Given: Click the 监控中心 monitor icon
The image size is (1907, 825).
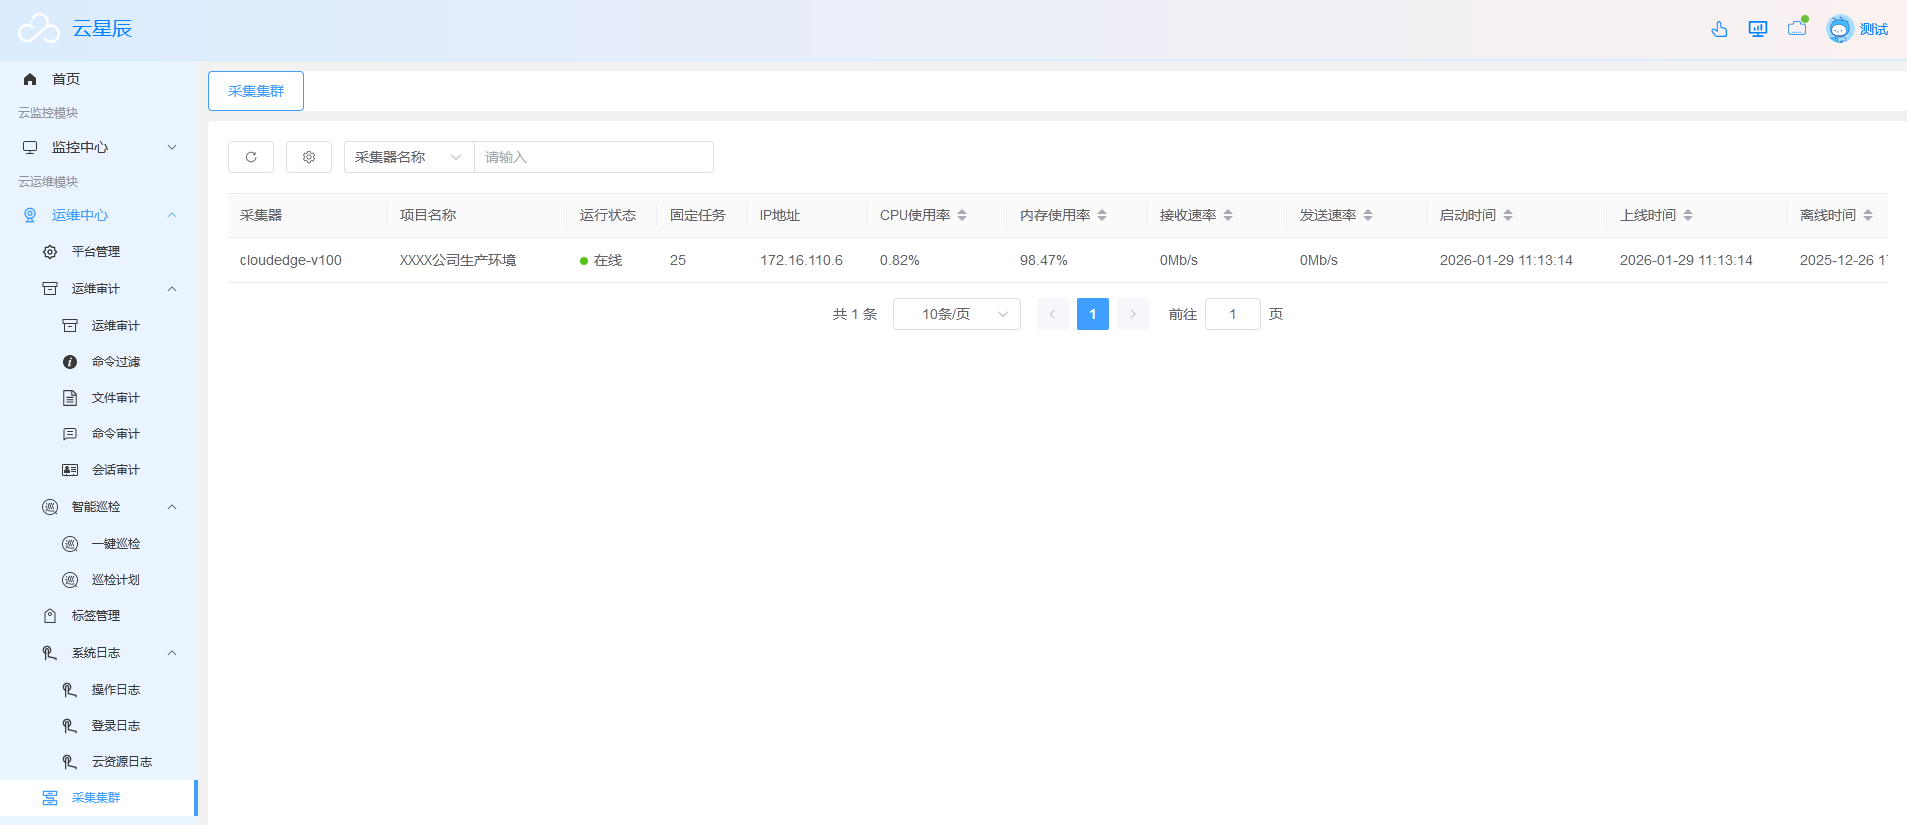Looking at the screenshot, I should pyautogui.click(x=30, y=147).
